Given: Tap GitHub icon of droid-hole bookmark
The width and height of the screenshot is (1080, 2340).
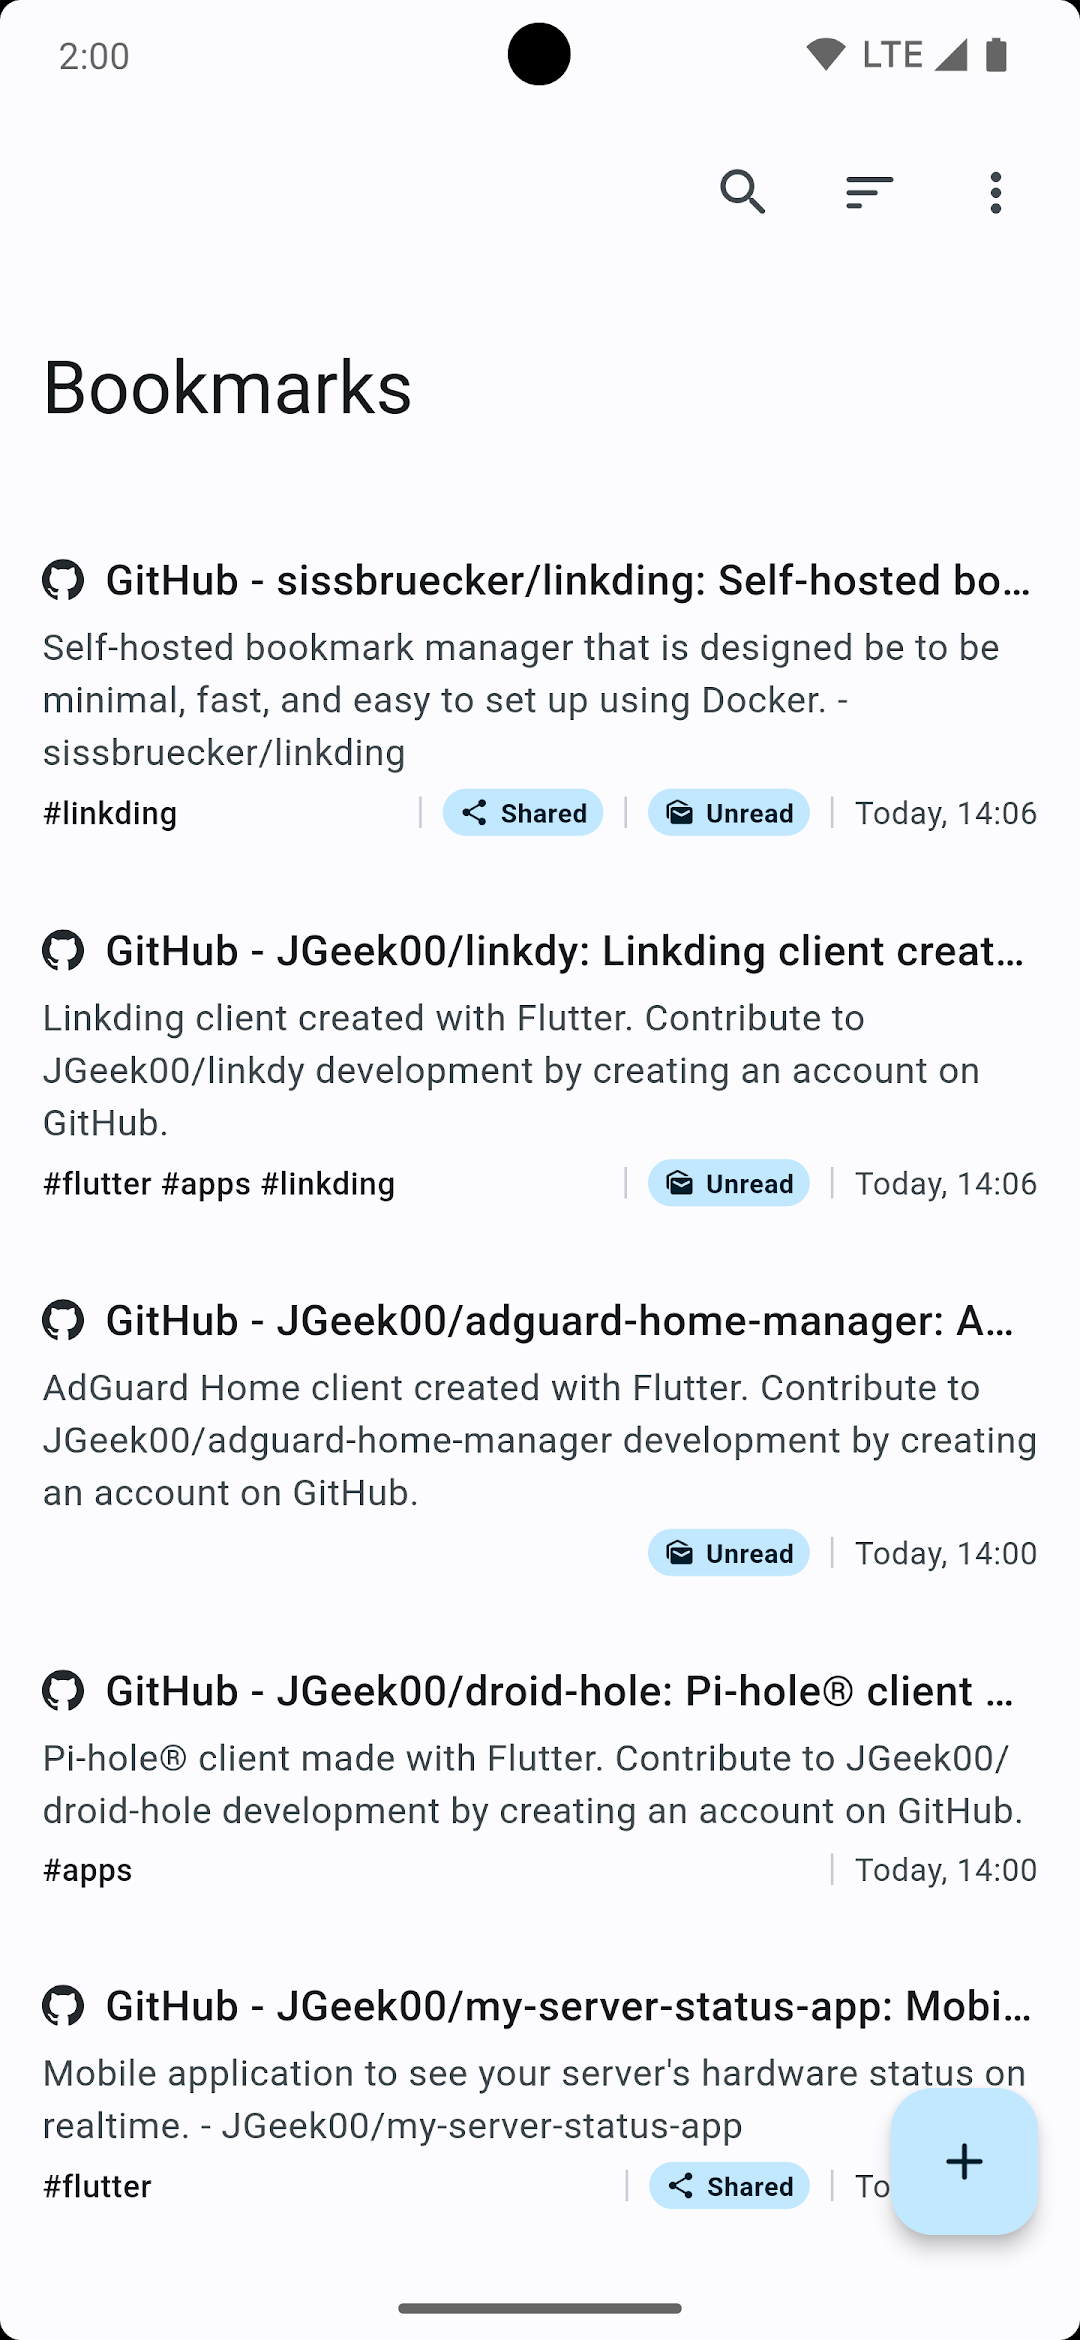Looking at the screenshot, I should (63, 1690).
